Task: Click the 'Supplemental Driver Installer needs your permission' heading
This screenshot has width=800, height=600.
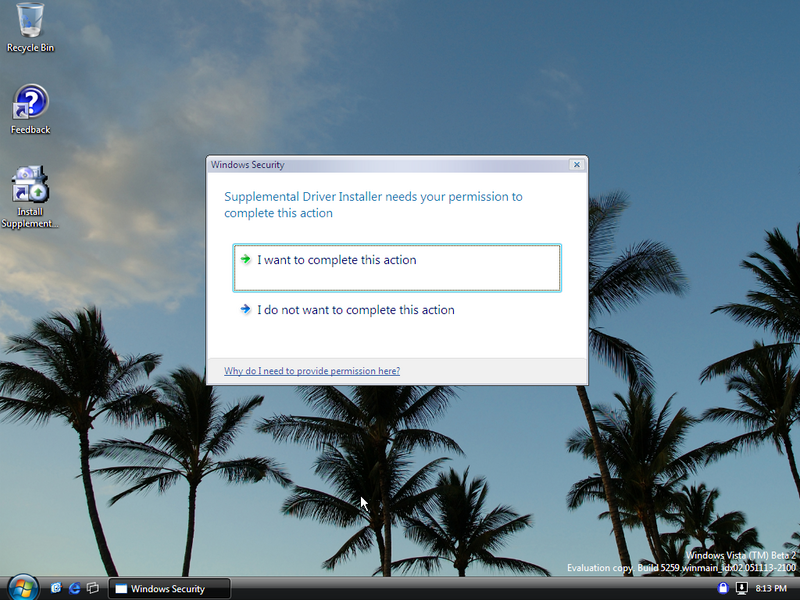Action: coord(373,205)
